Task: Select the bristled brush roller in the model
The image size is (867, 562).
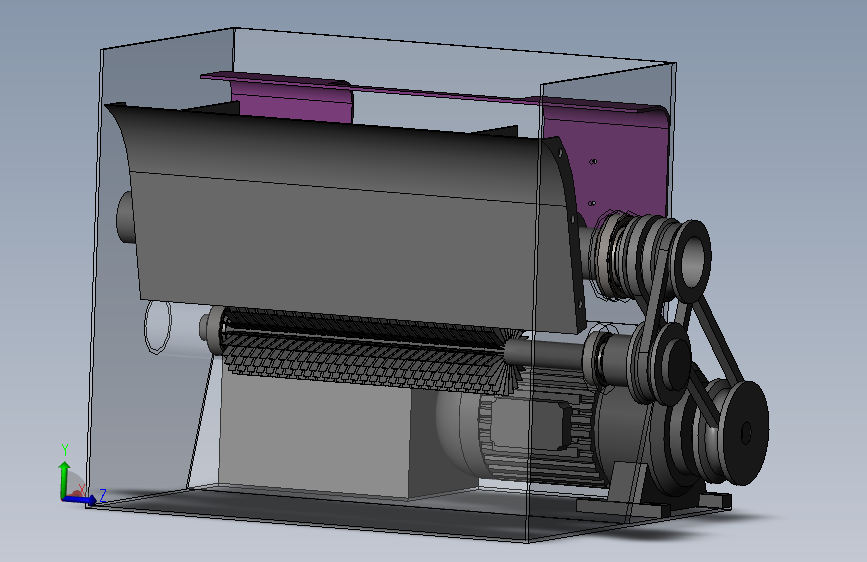Action: (x=370, y=351)
